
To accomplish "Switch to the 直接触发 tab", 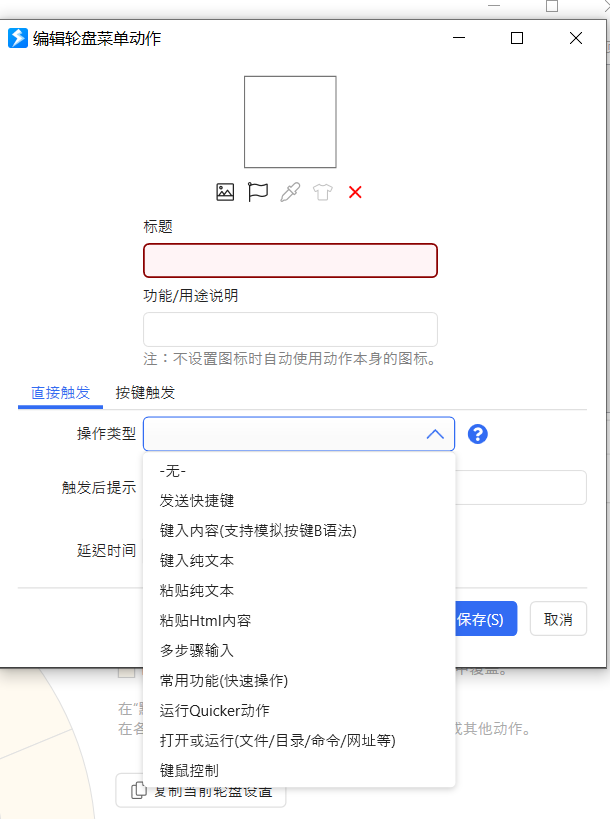I will pyautogui.click(x=60, y=393).
